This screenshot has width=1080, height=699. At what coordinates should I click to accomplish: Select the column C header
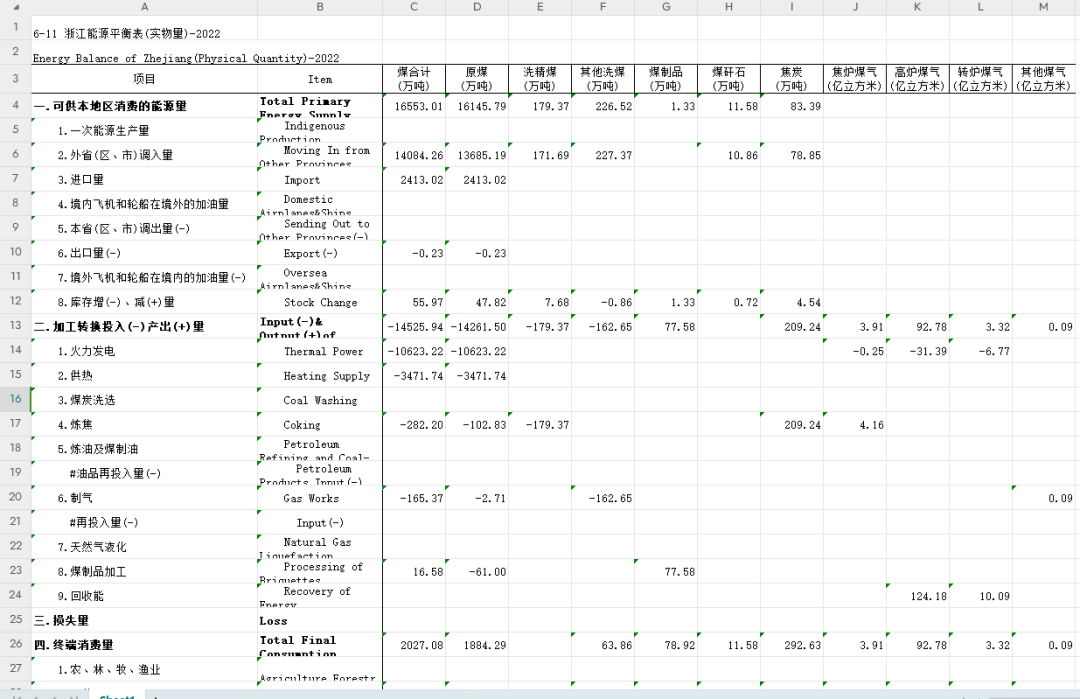tap(414, 7)
